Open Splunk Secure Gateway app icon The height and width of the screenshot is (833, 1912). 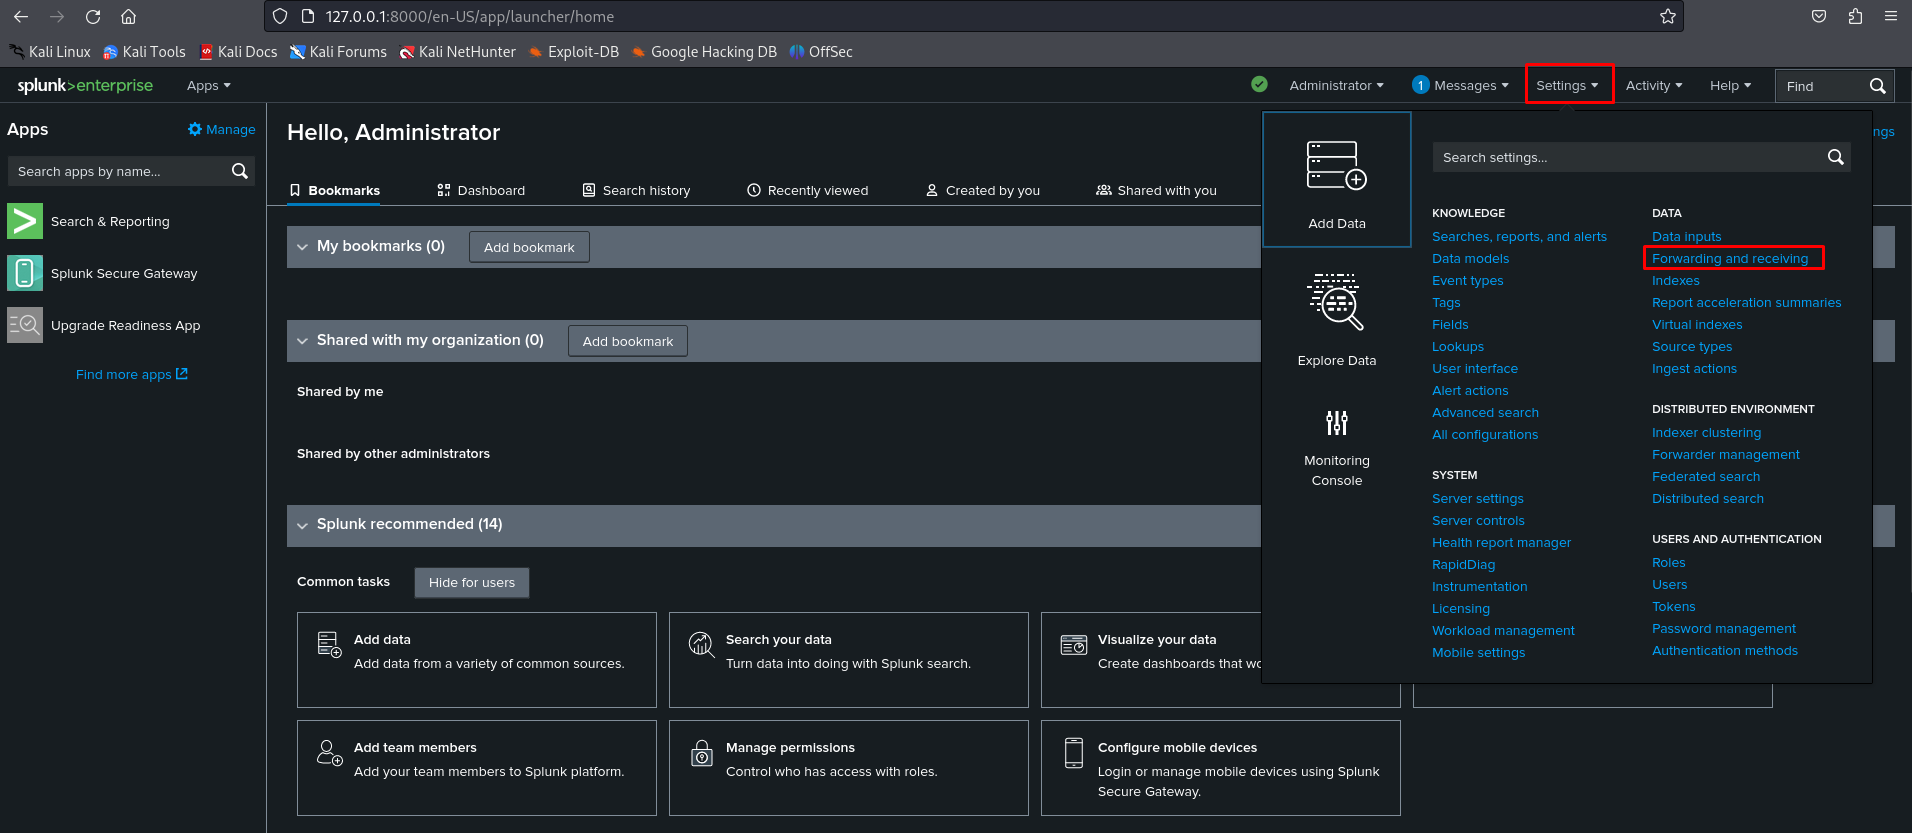pyautogui.click(x=25, y=273)
